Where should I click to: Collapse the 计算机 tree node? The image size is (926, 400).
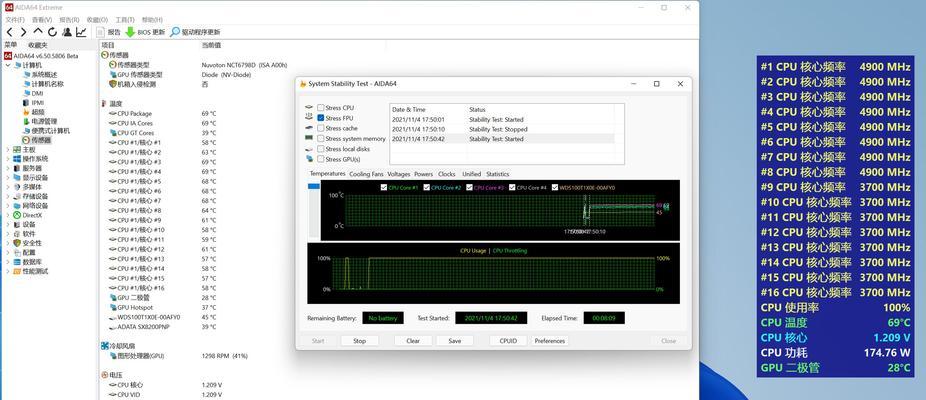(8, 65)
